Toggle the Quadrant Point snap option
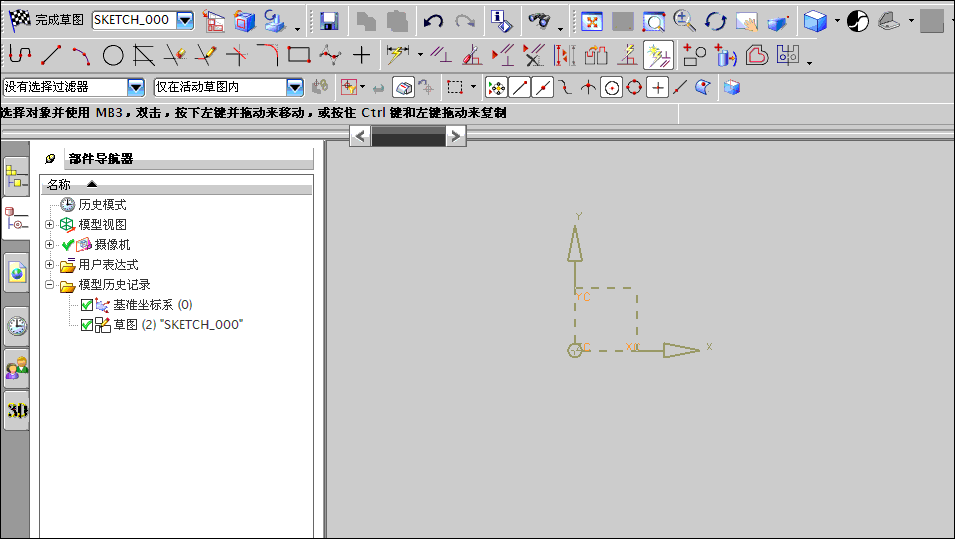The image size is (955, 539). coord(635,88)
